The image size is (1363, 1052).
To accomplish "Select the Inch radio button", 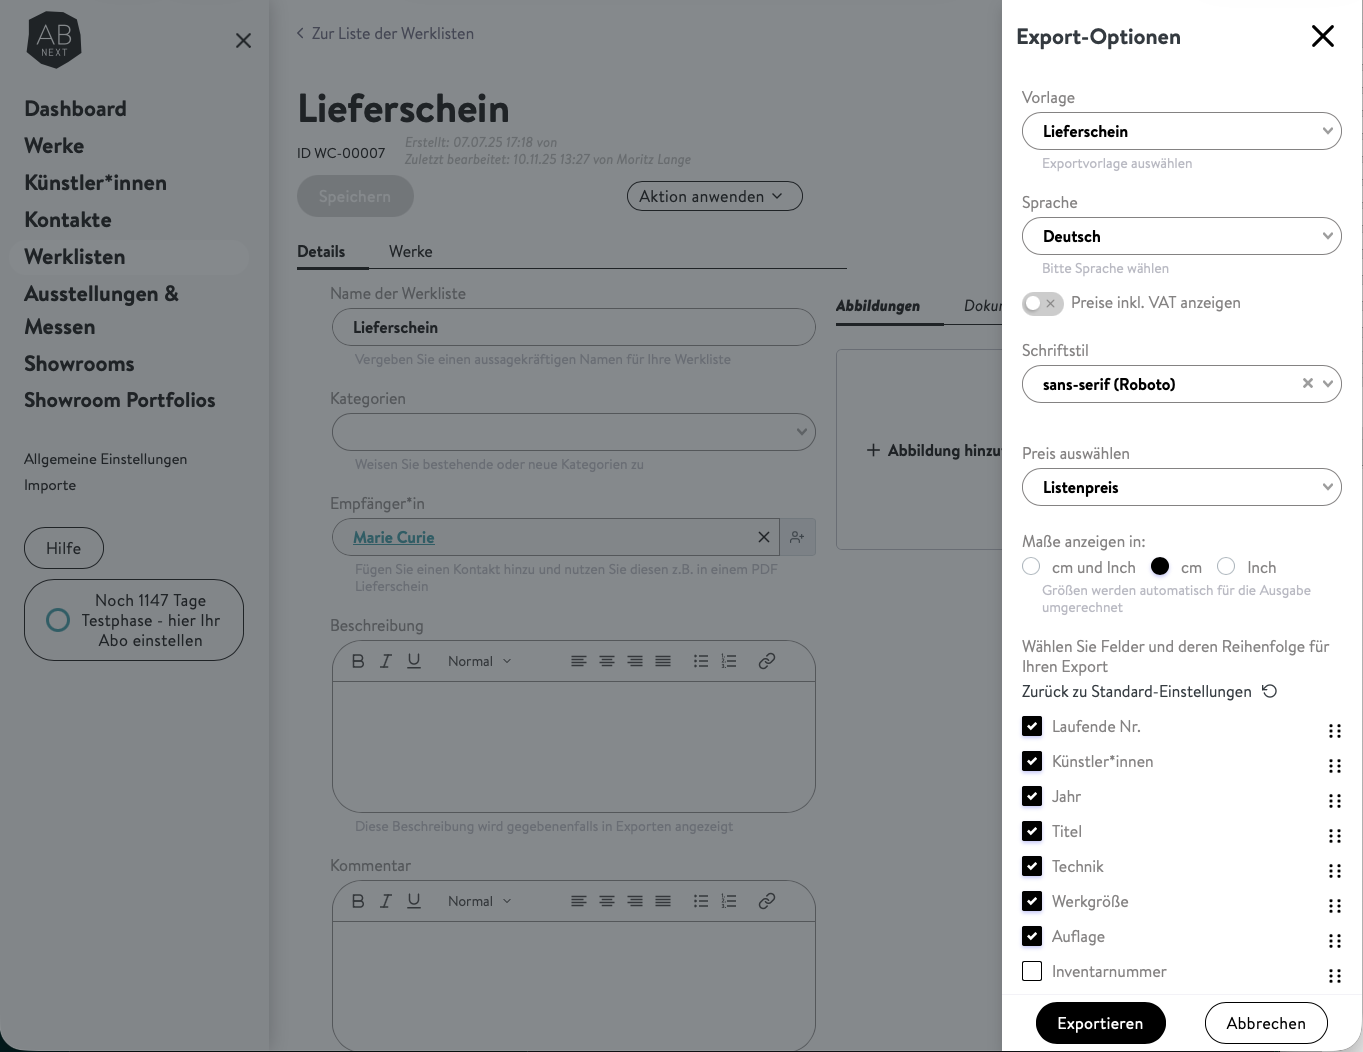I will point(1226,567).
